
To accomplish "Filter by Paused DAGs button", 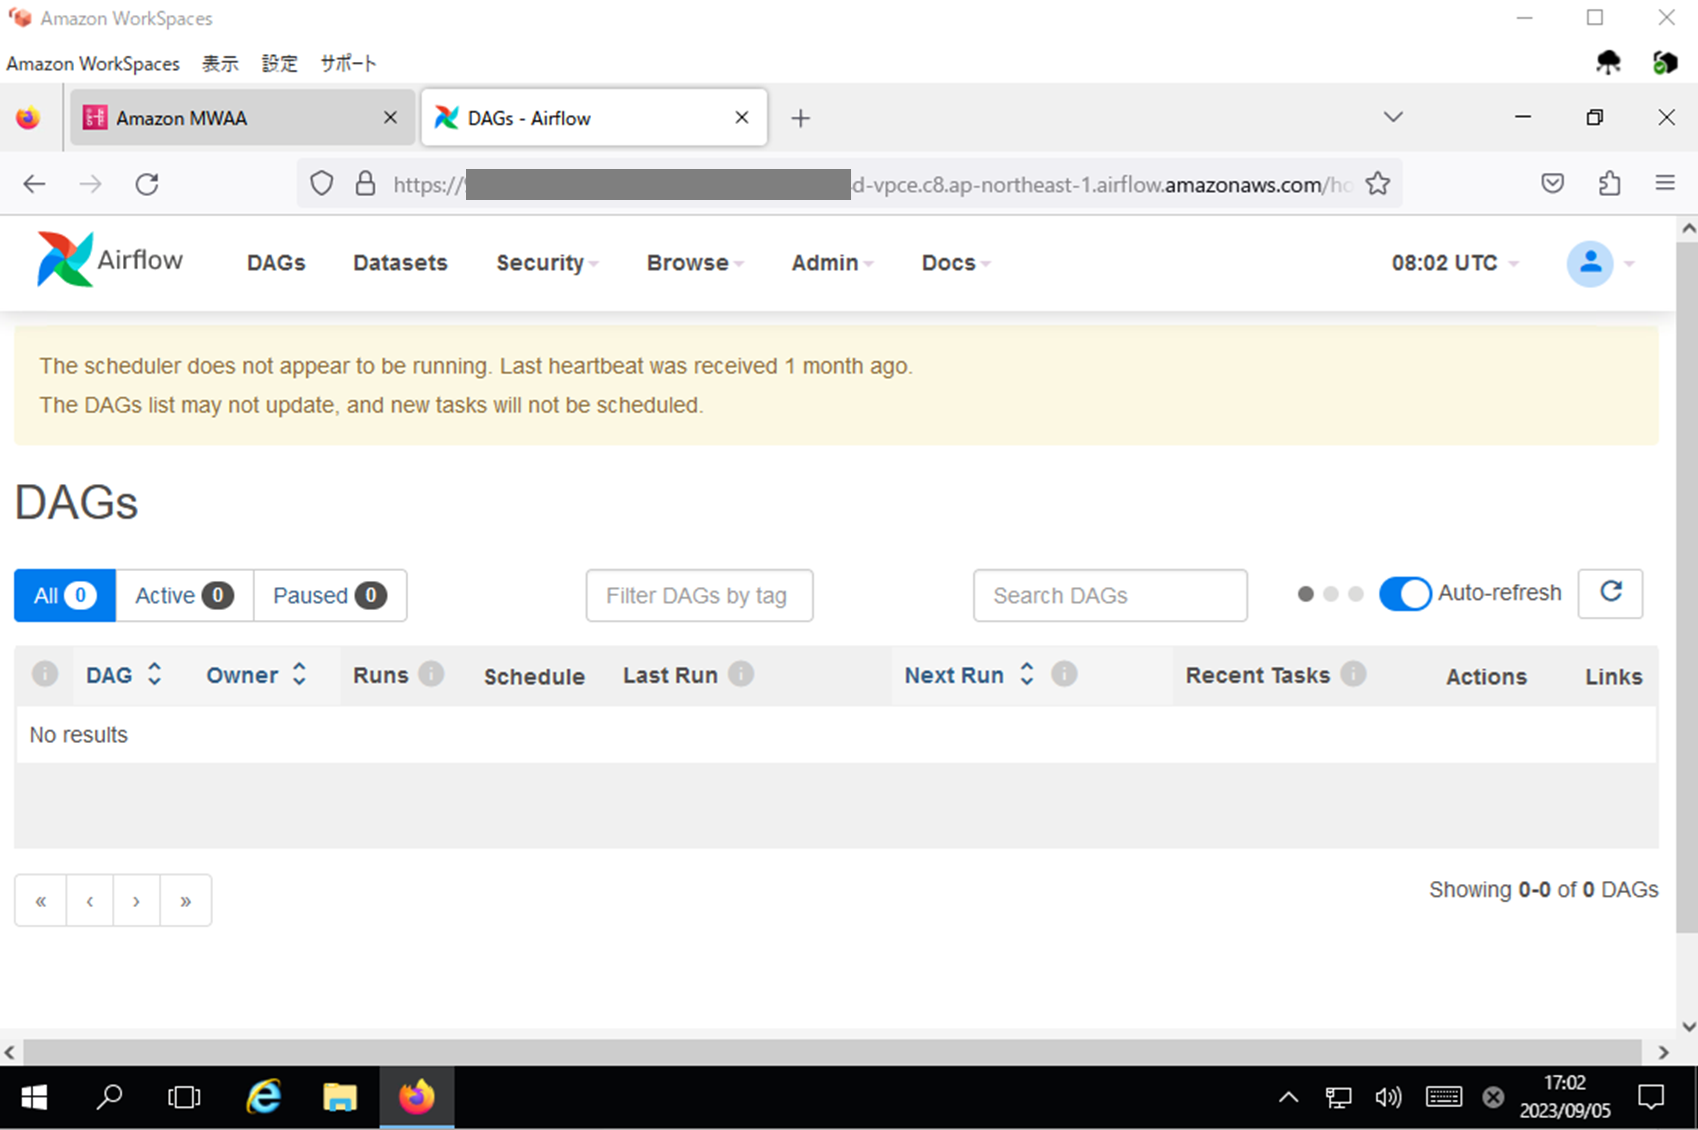I will (330, 596).
